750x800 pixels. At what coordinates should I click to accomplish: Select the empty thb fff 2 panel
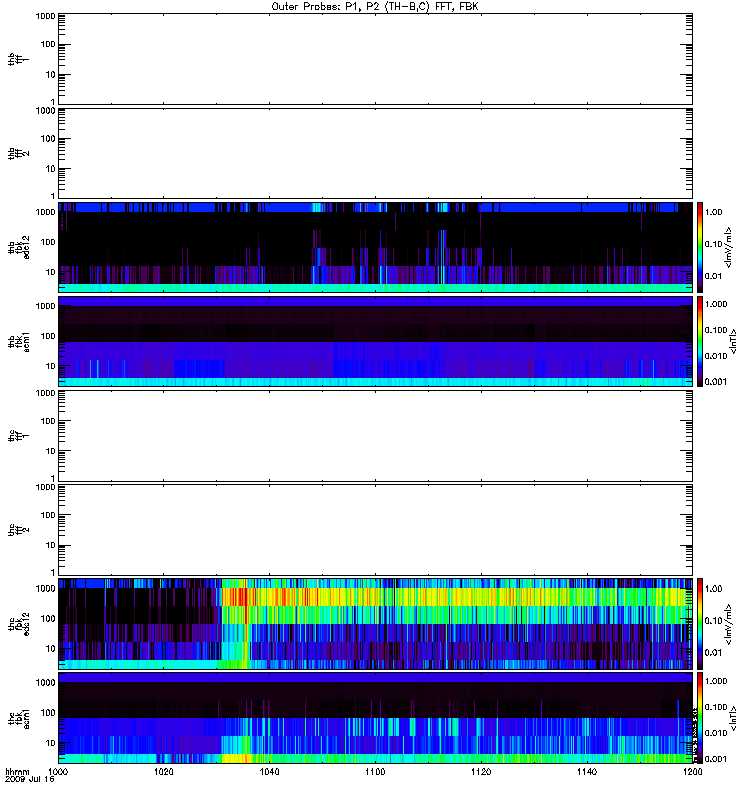tap(375, 153)
